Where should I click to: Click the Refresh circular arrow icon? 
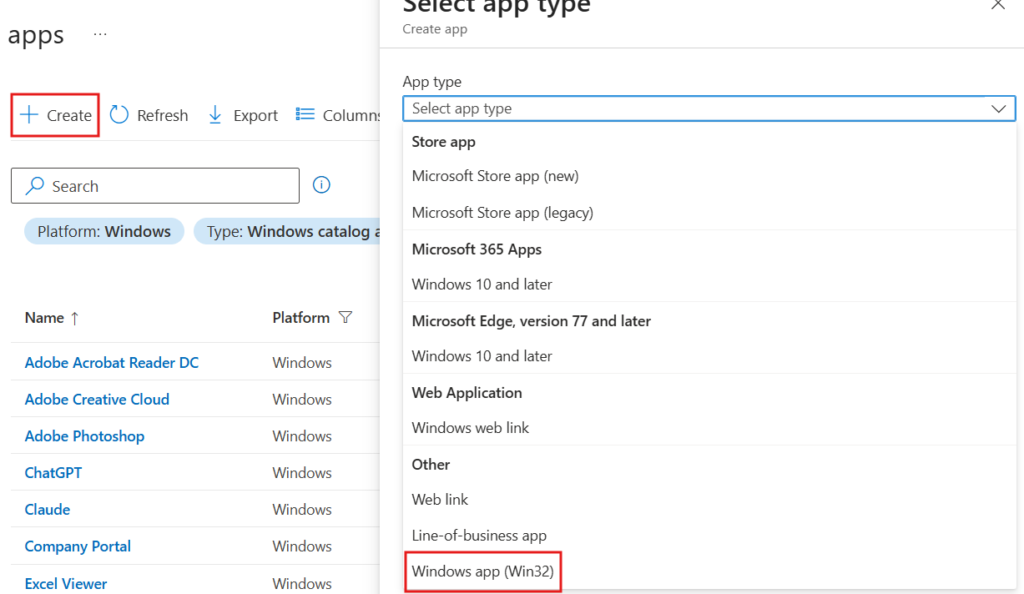pos(119,115)
